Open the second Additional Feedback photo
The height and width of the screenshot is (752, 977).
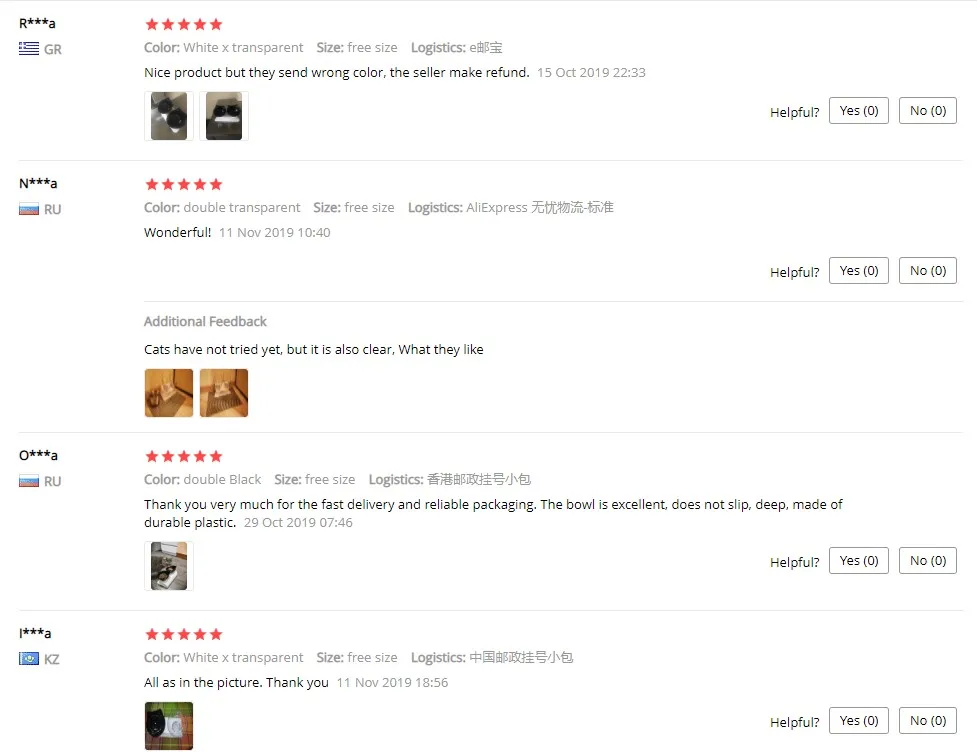click(x=224, y=393)
